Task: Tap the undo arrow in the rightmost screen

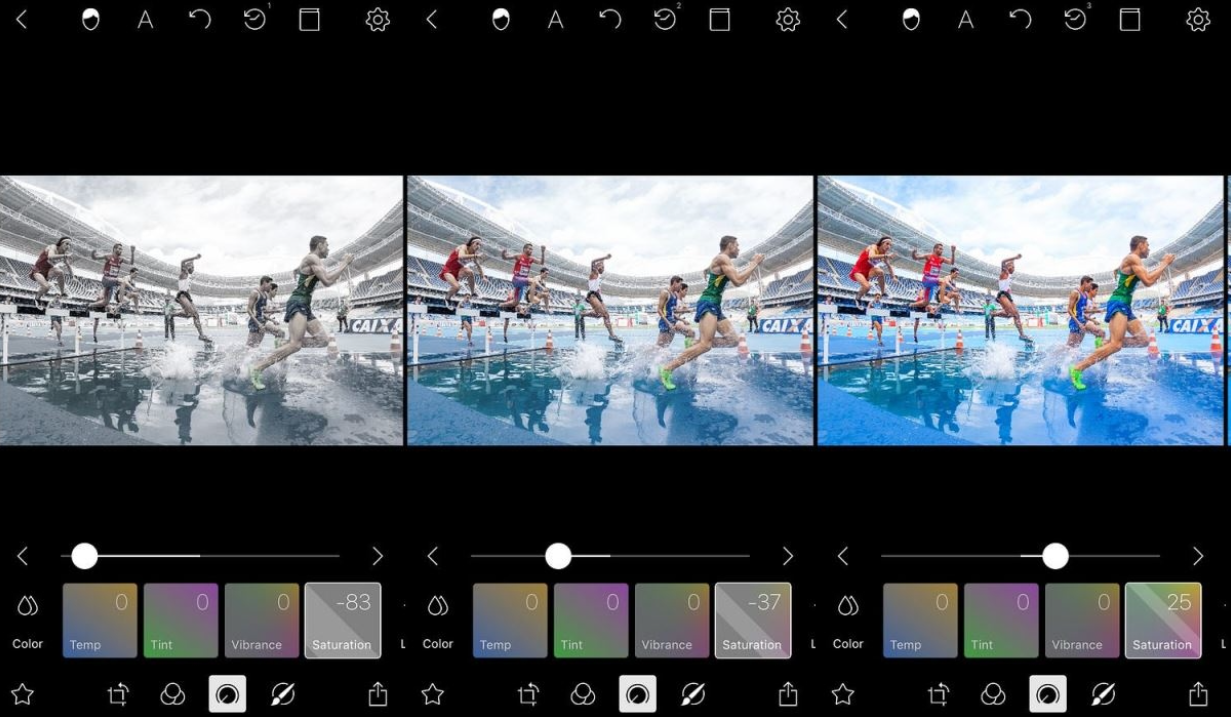Action: (x=1020, y=20)
